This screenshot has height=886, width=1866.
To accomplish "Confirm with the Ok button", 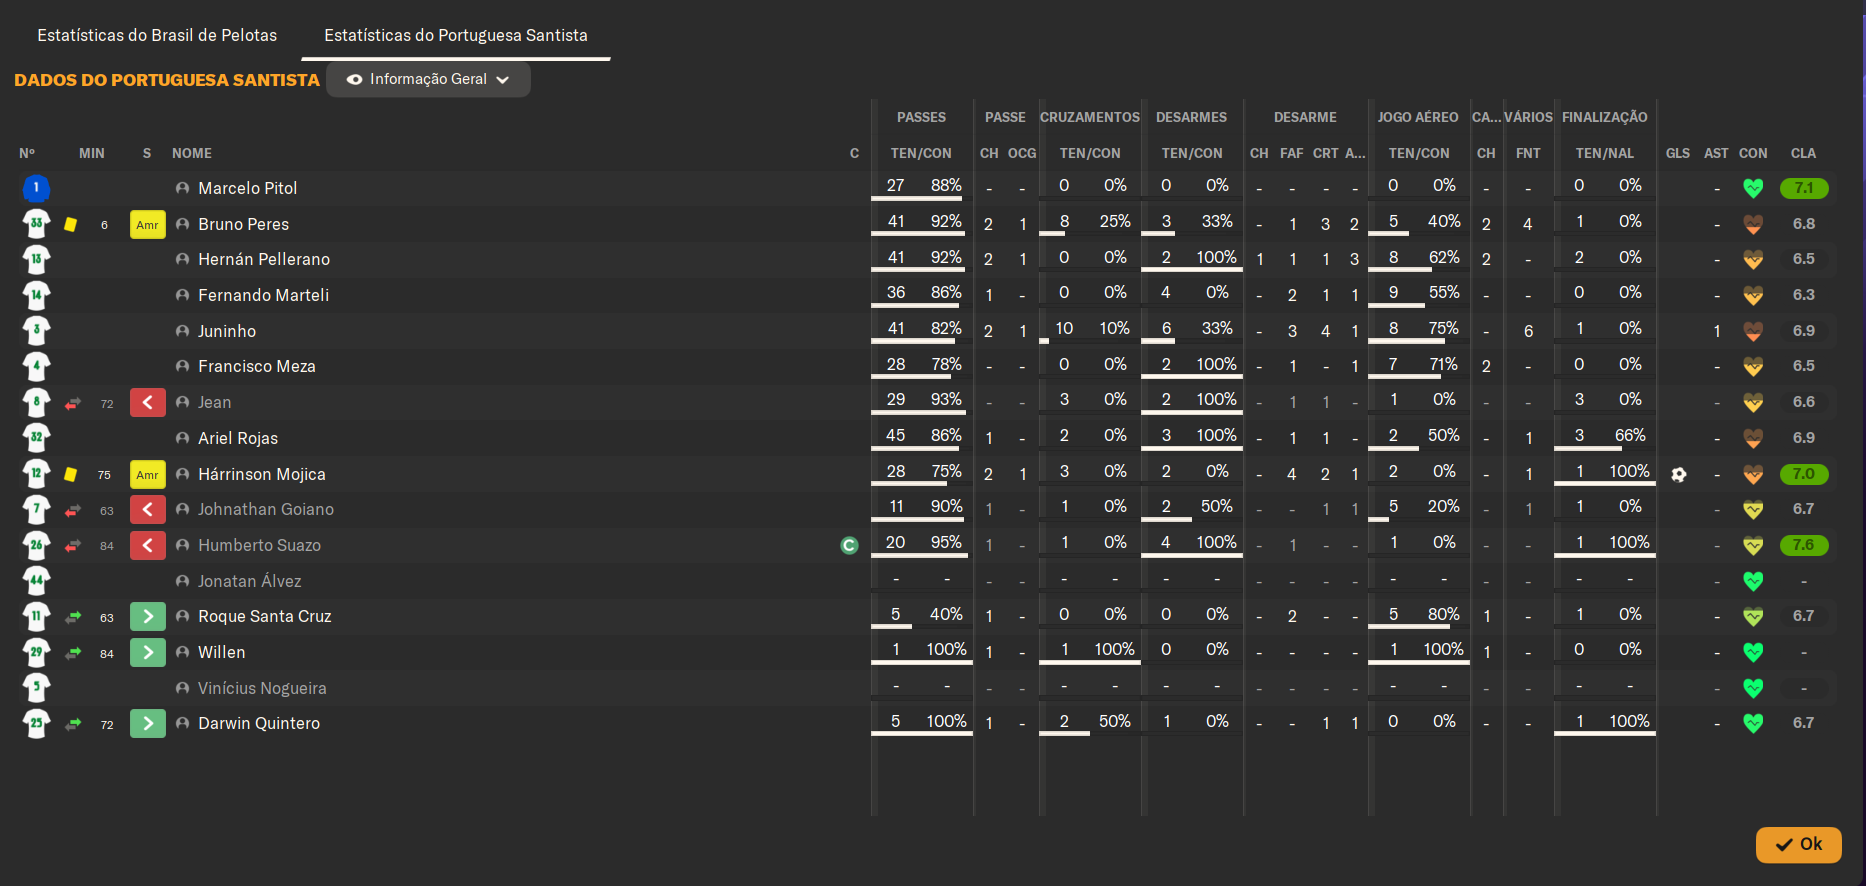I will click(1798, 844).
